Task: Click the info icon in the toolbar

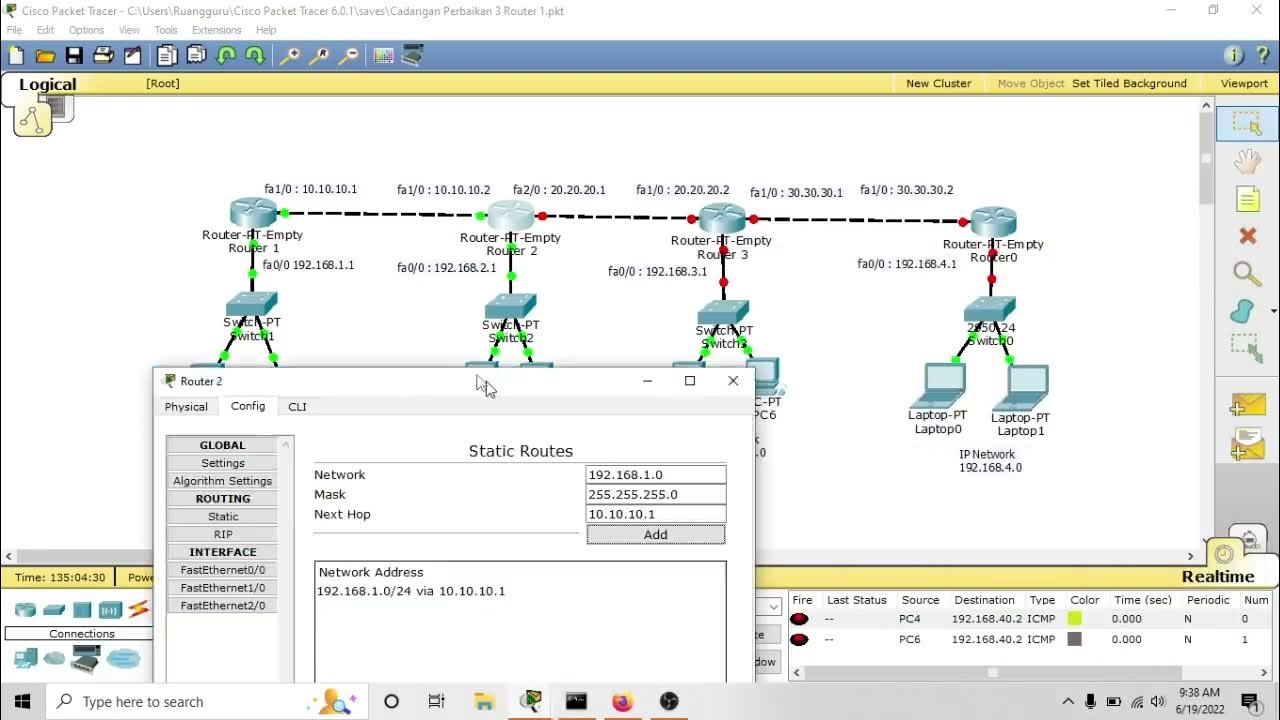Action: (x=1234, y=56)
